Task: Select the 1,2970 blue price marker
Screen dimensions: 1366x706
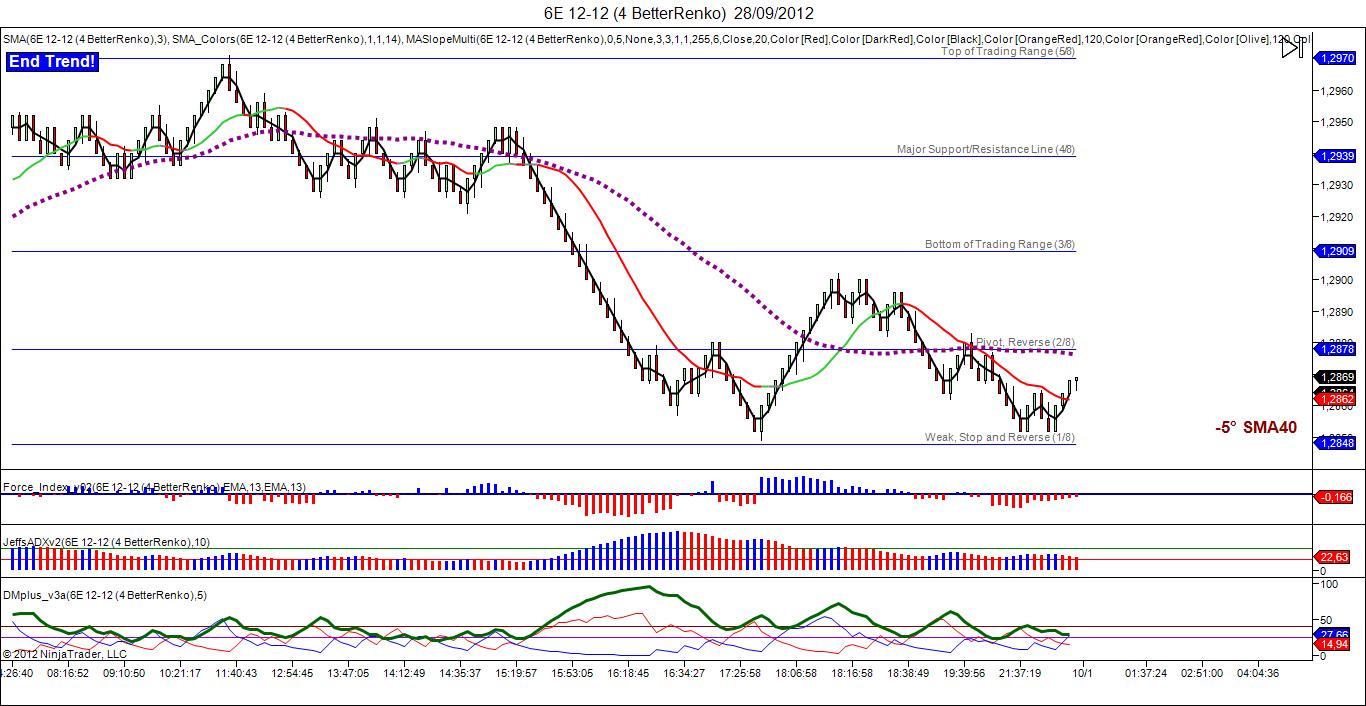Action: coord(1335,59)
